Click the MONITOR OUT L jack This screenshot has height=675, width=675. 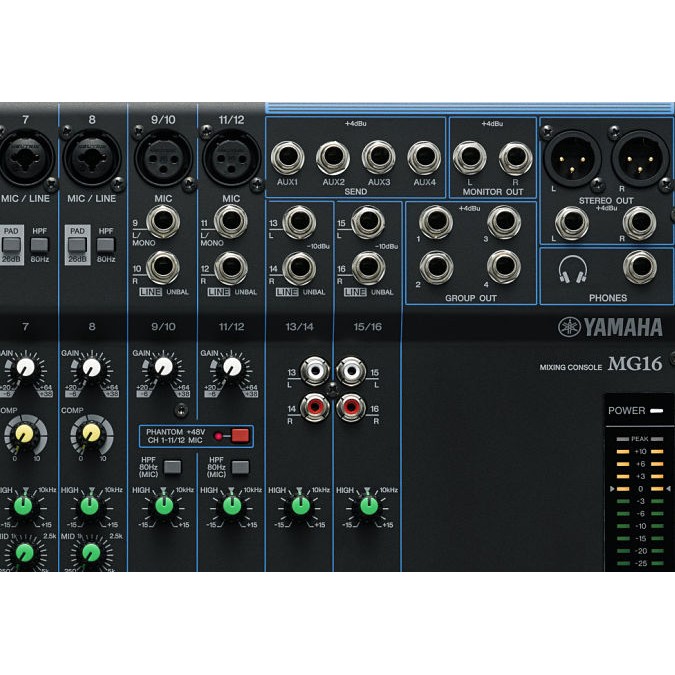470,158
